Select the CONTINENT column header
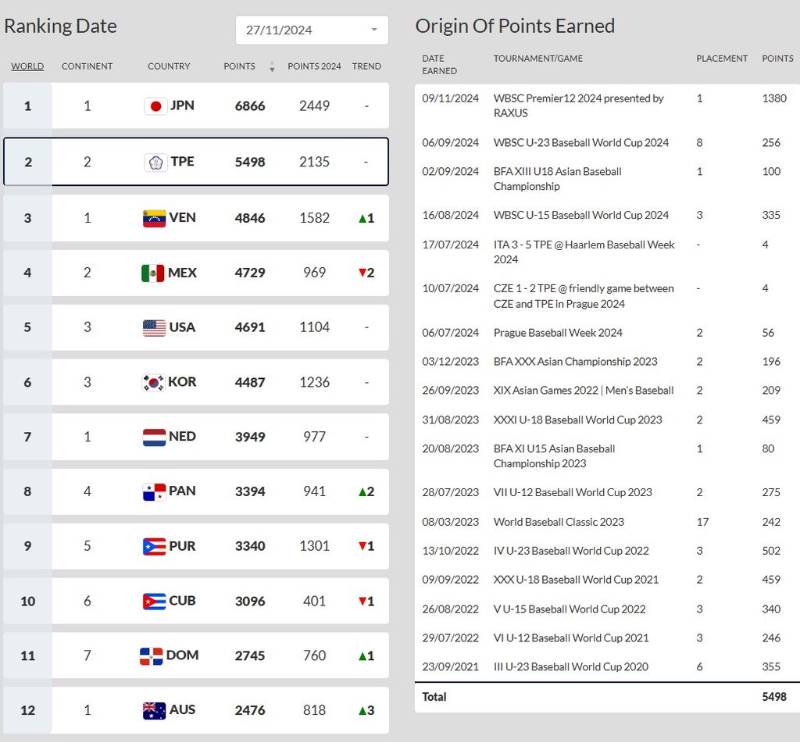The image size is (800, 742). click(87, 67)
